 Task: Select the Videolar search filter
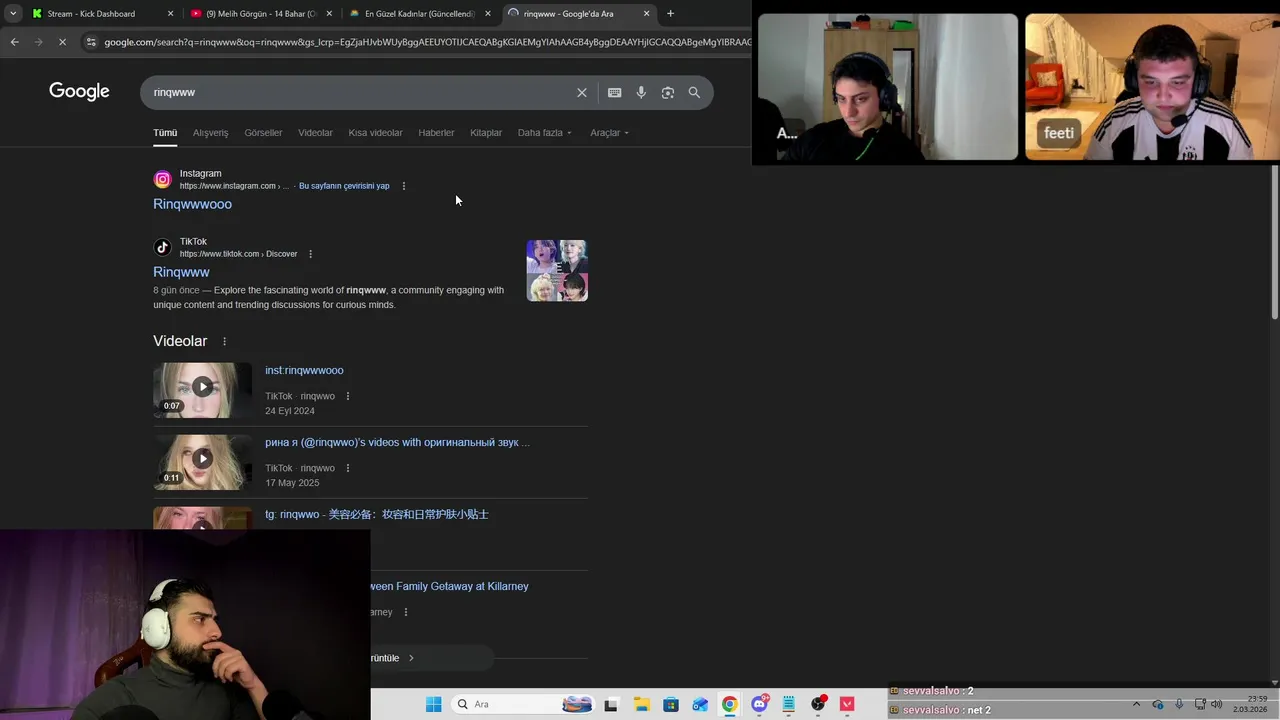[x=315, y=133]
